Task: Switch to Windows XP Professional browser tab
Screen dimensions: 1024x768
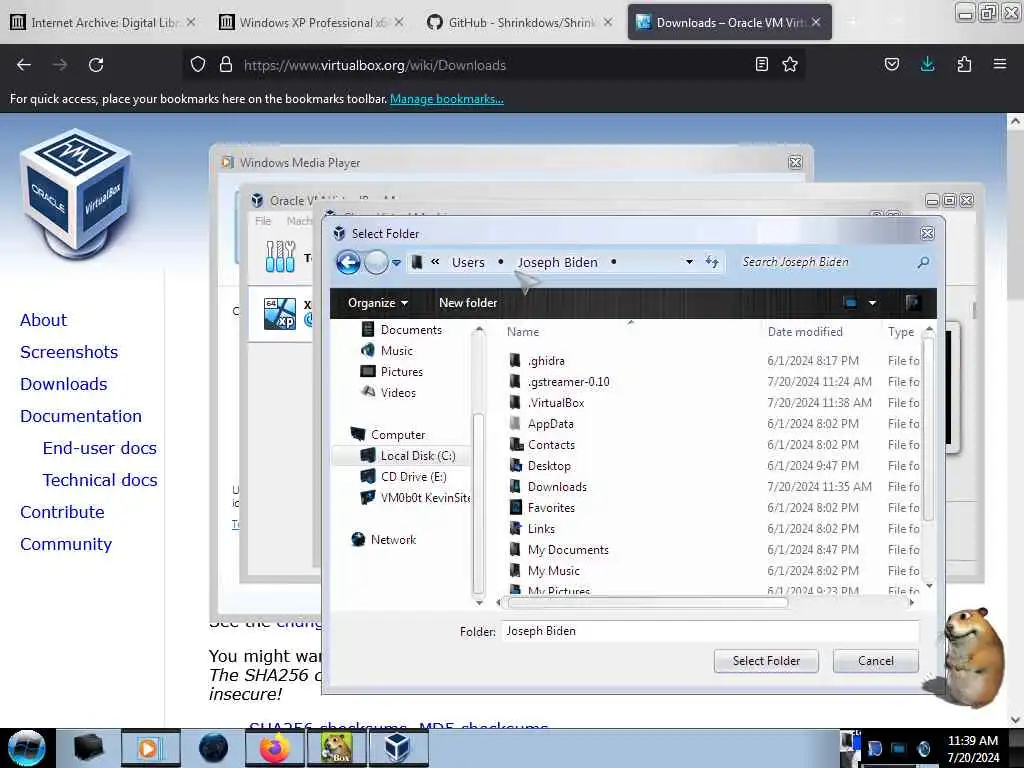Action: point(312,22)
